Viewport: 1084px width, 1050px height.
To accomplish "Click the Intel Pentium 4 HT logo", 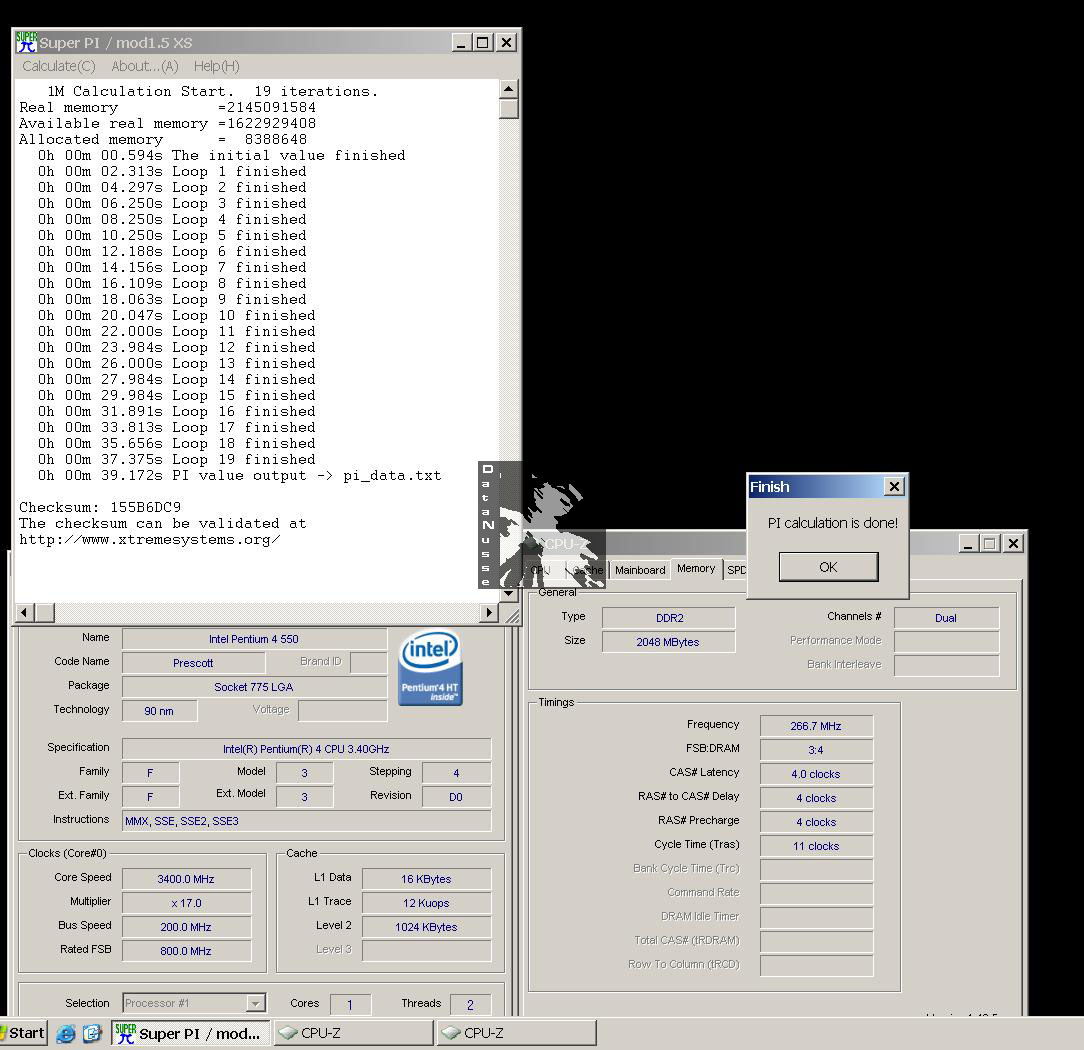I will pyautogui.click(x=430, y=668).
